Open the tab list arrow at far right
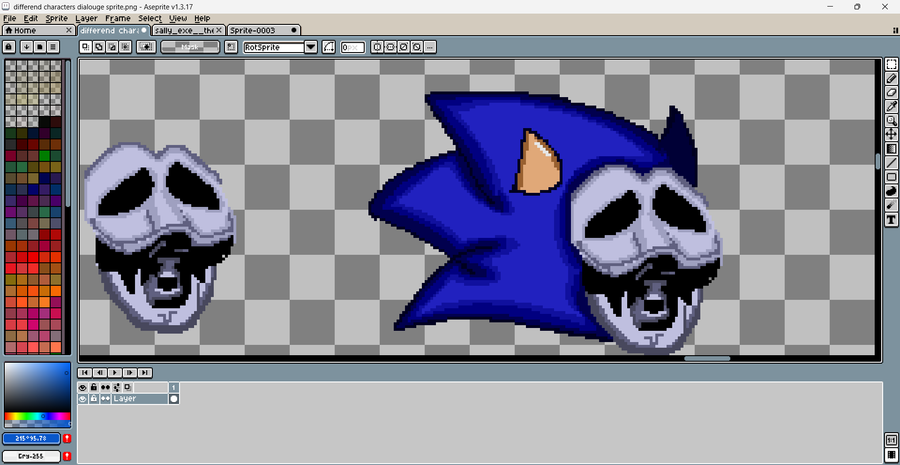This screenshot has height=465, width=900. pos(895,30)
